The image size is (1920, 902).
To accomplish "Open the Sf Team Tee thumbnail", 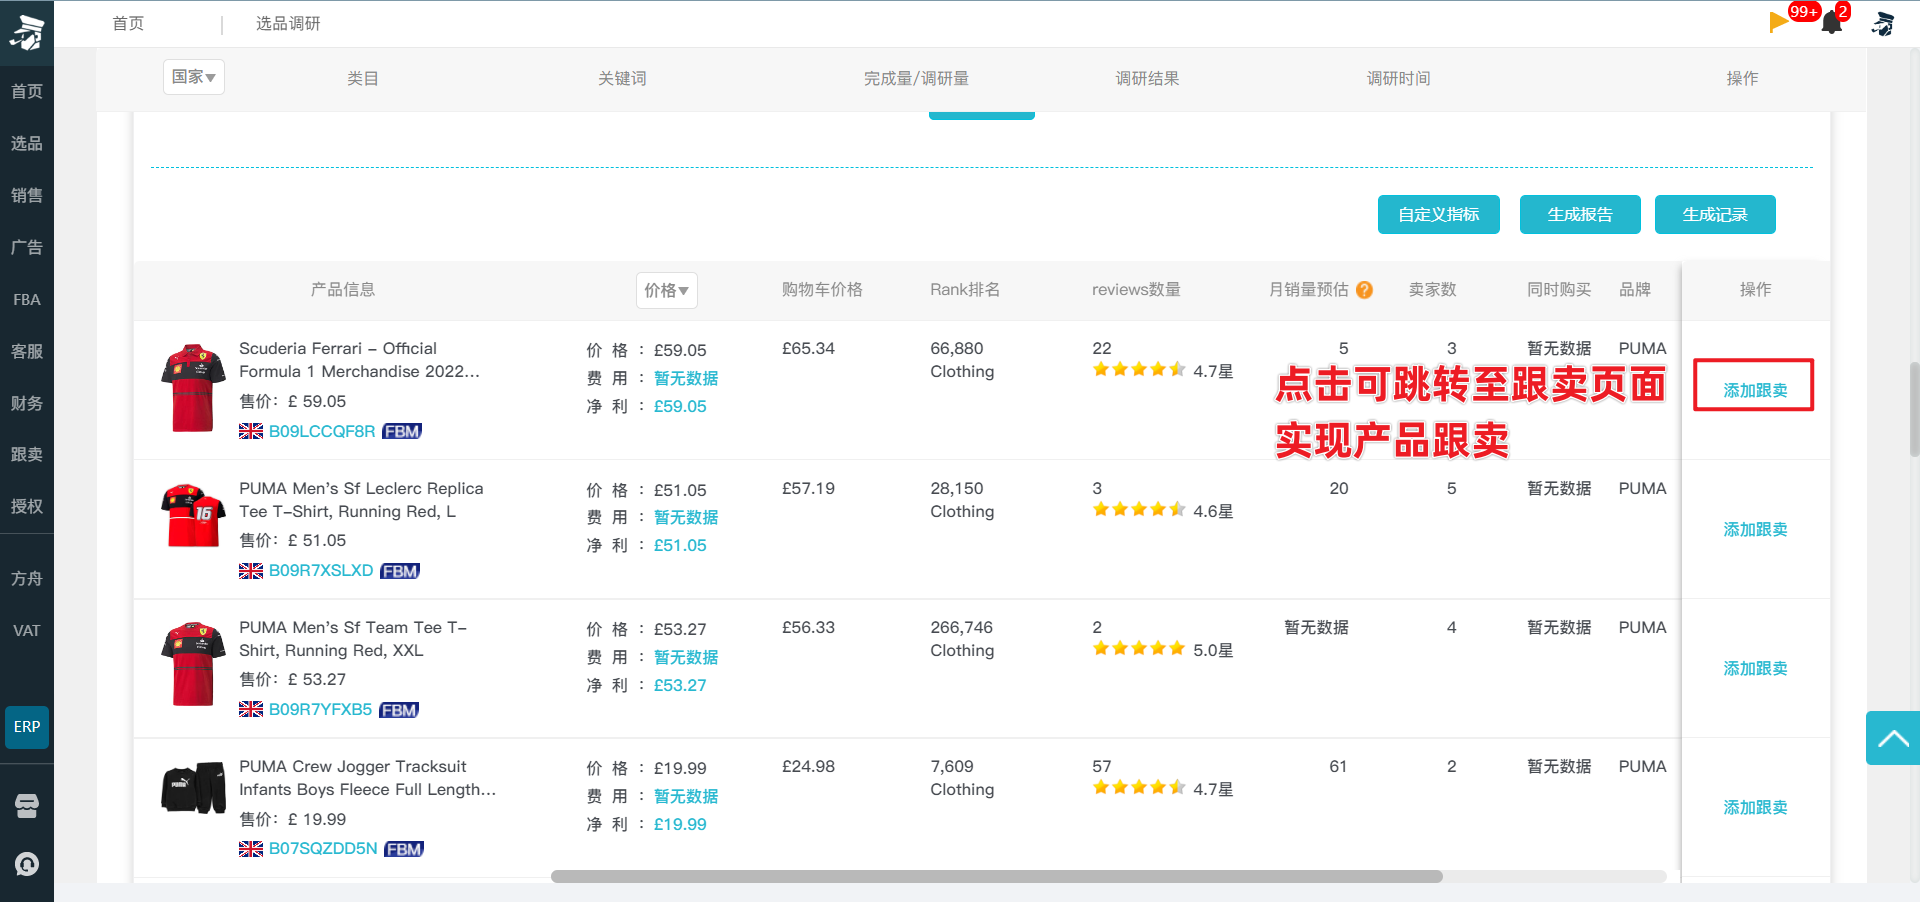I will tap(193, 664).
